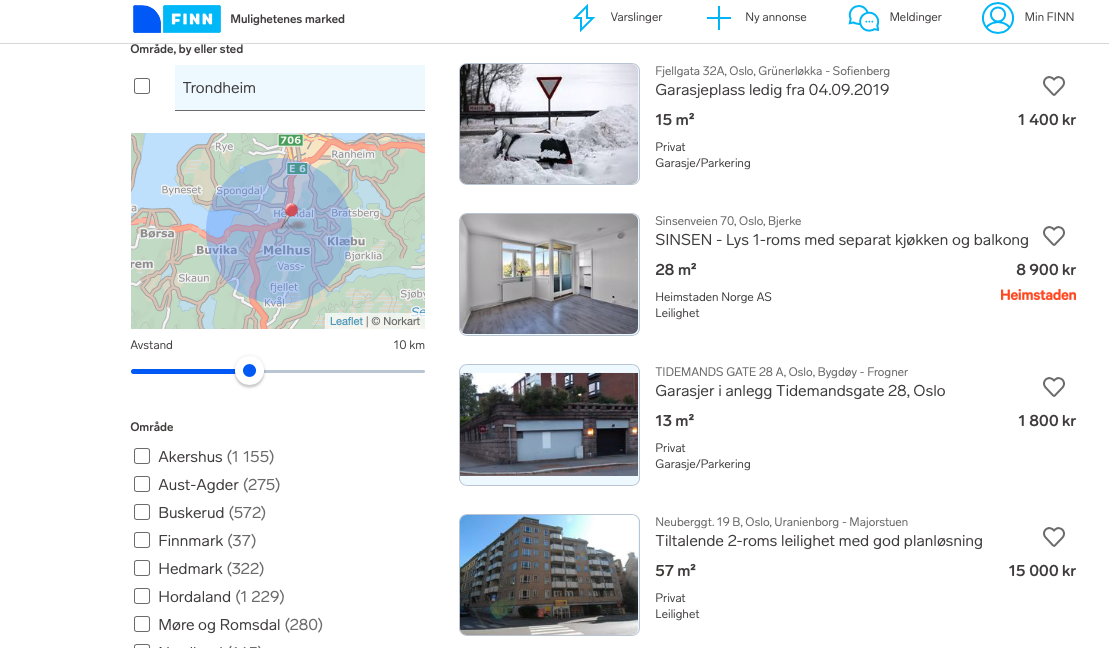The height and width of the screenshot is (648, 1109).
Task: Open Varslinger lightning bolt icon
Action: click(x=583, y=18)
